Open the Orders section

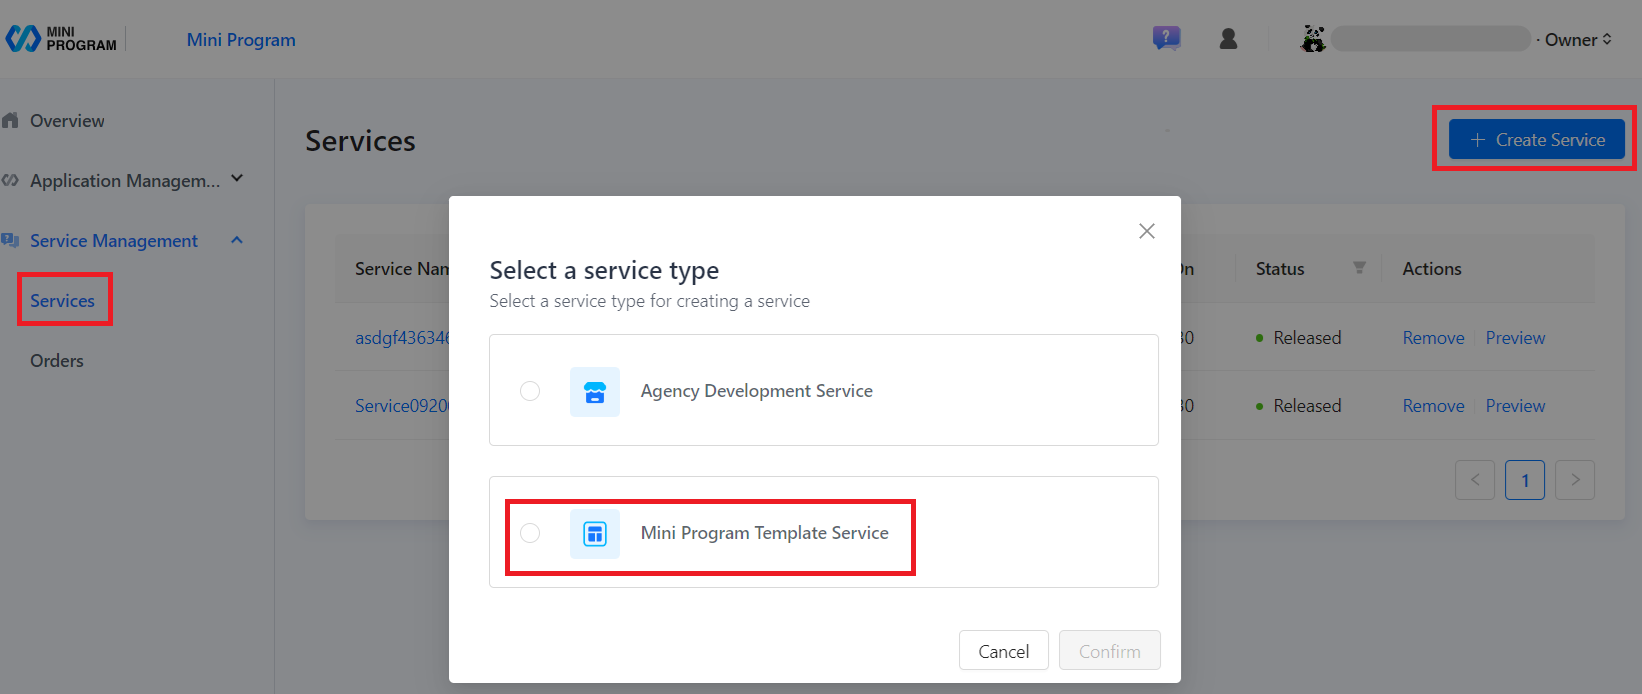click(x=56, y=360)
